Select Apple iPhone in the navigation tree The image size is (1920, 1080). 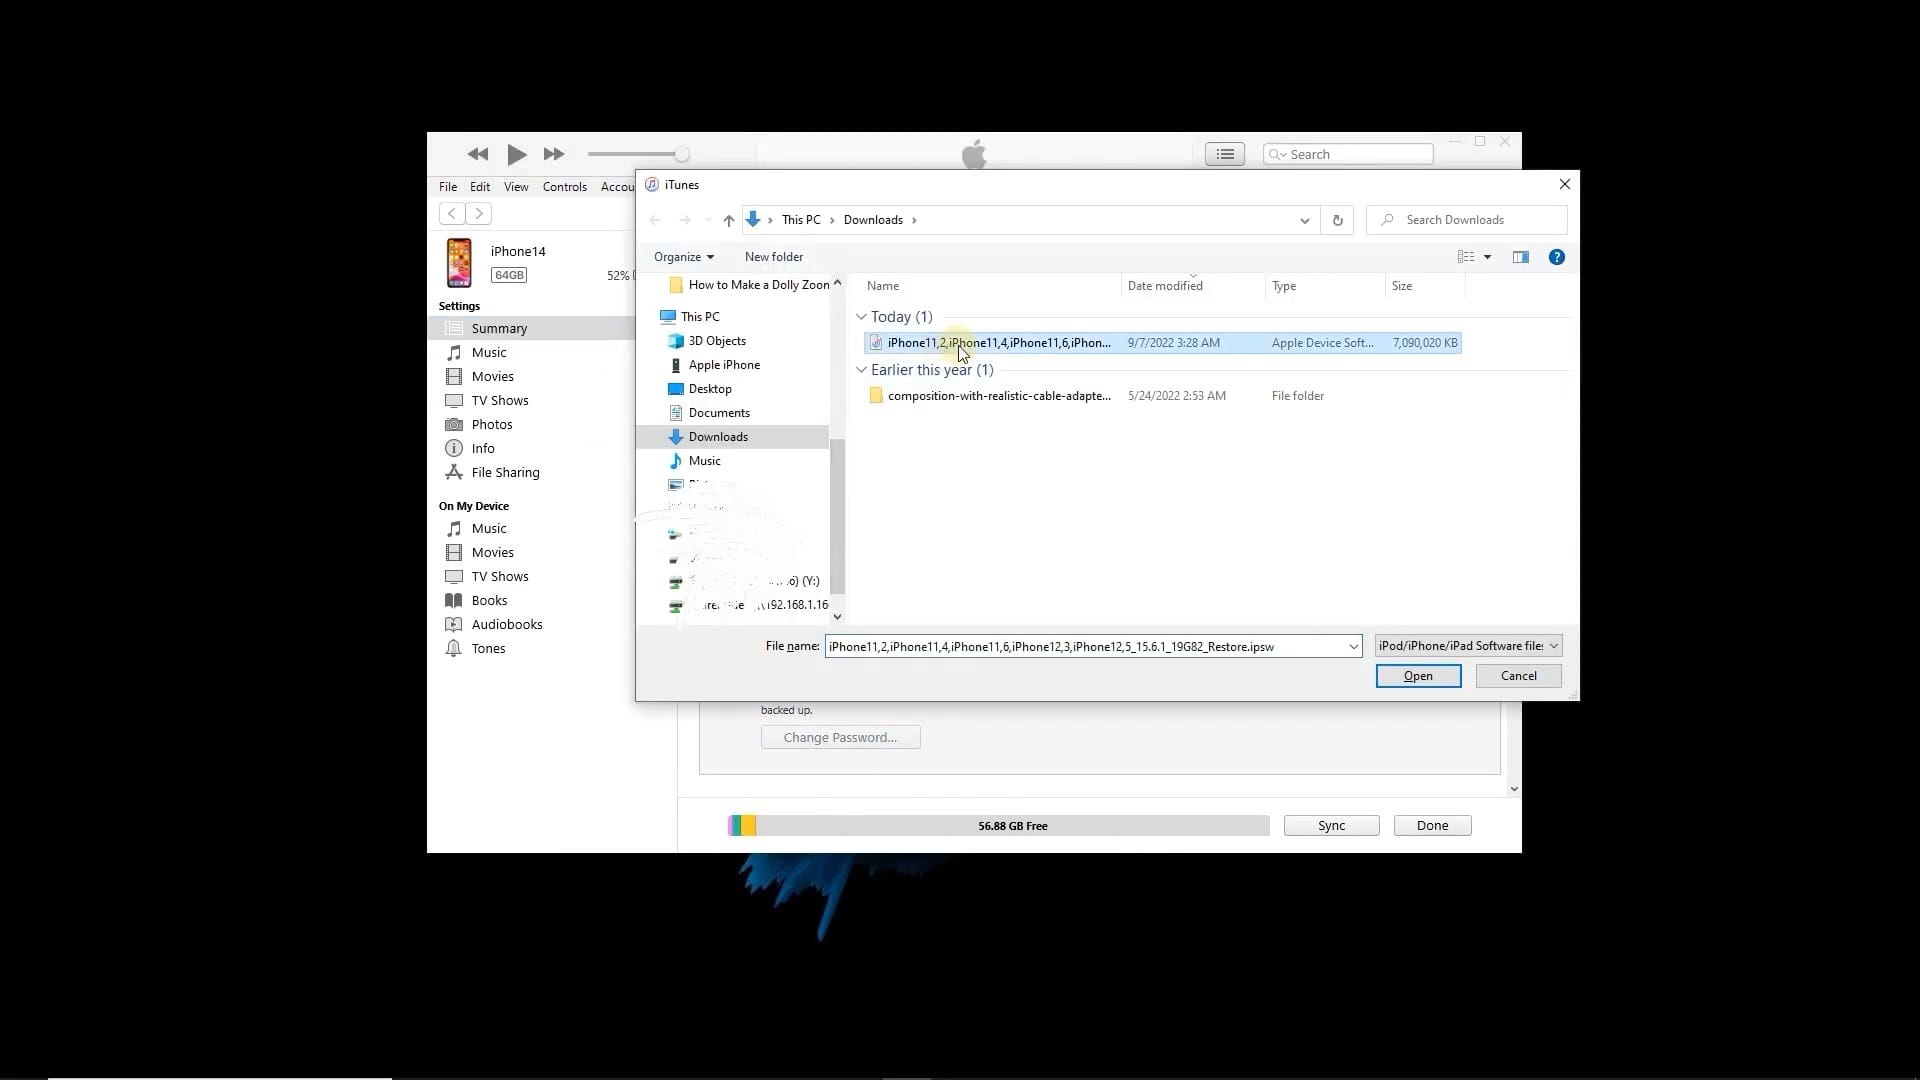tap(723, 365)
